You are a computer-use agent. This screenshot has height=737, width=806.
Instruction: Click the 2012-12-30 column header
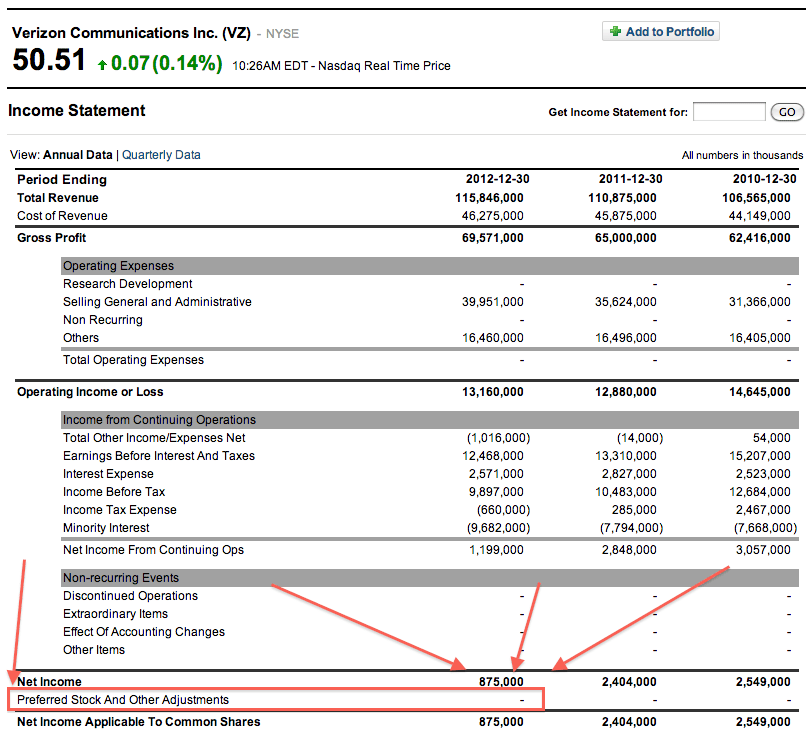tap(497, 179)
